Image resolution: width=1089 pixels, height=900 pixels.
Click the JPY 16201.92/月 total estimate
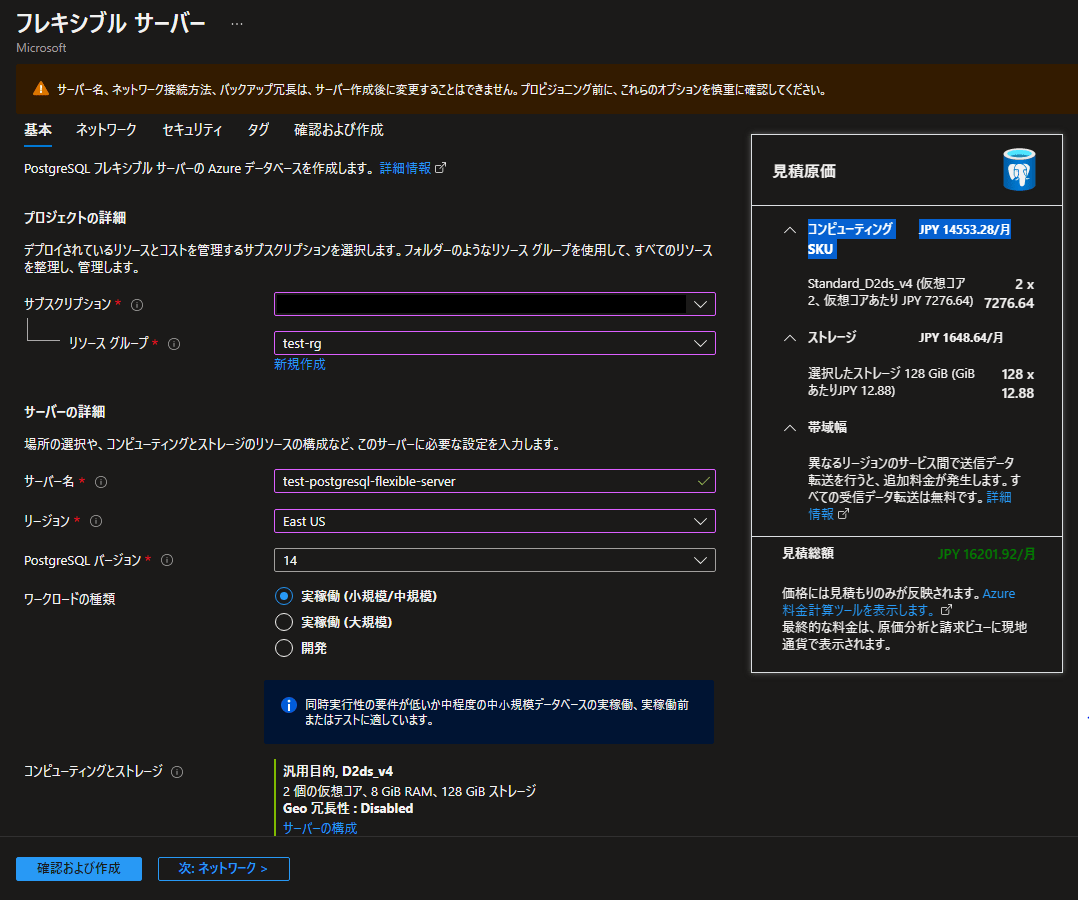click(986, 554)
